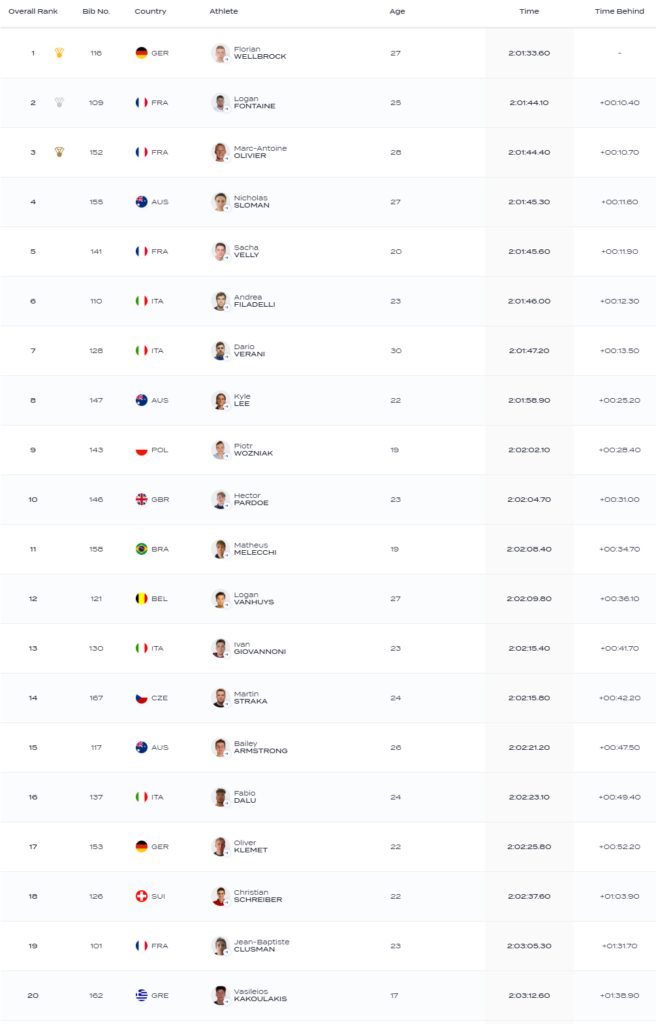
Task: Click the Time Behind column header
Action: coord(619,11)
